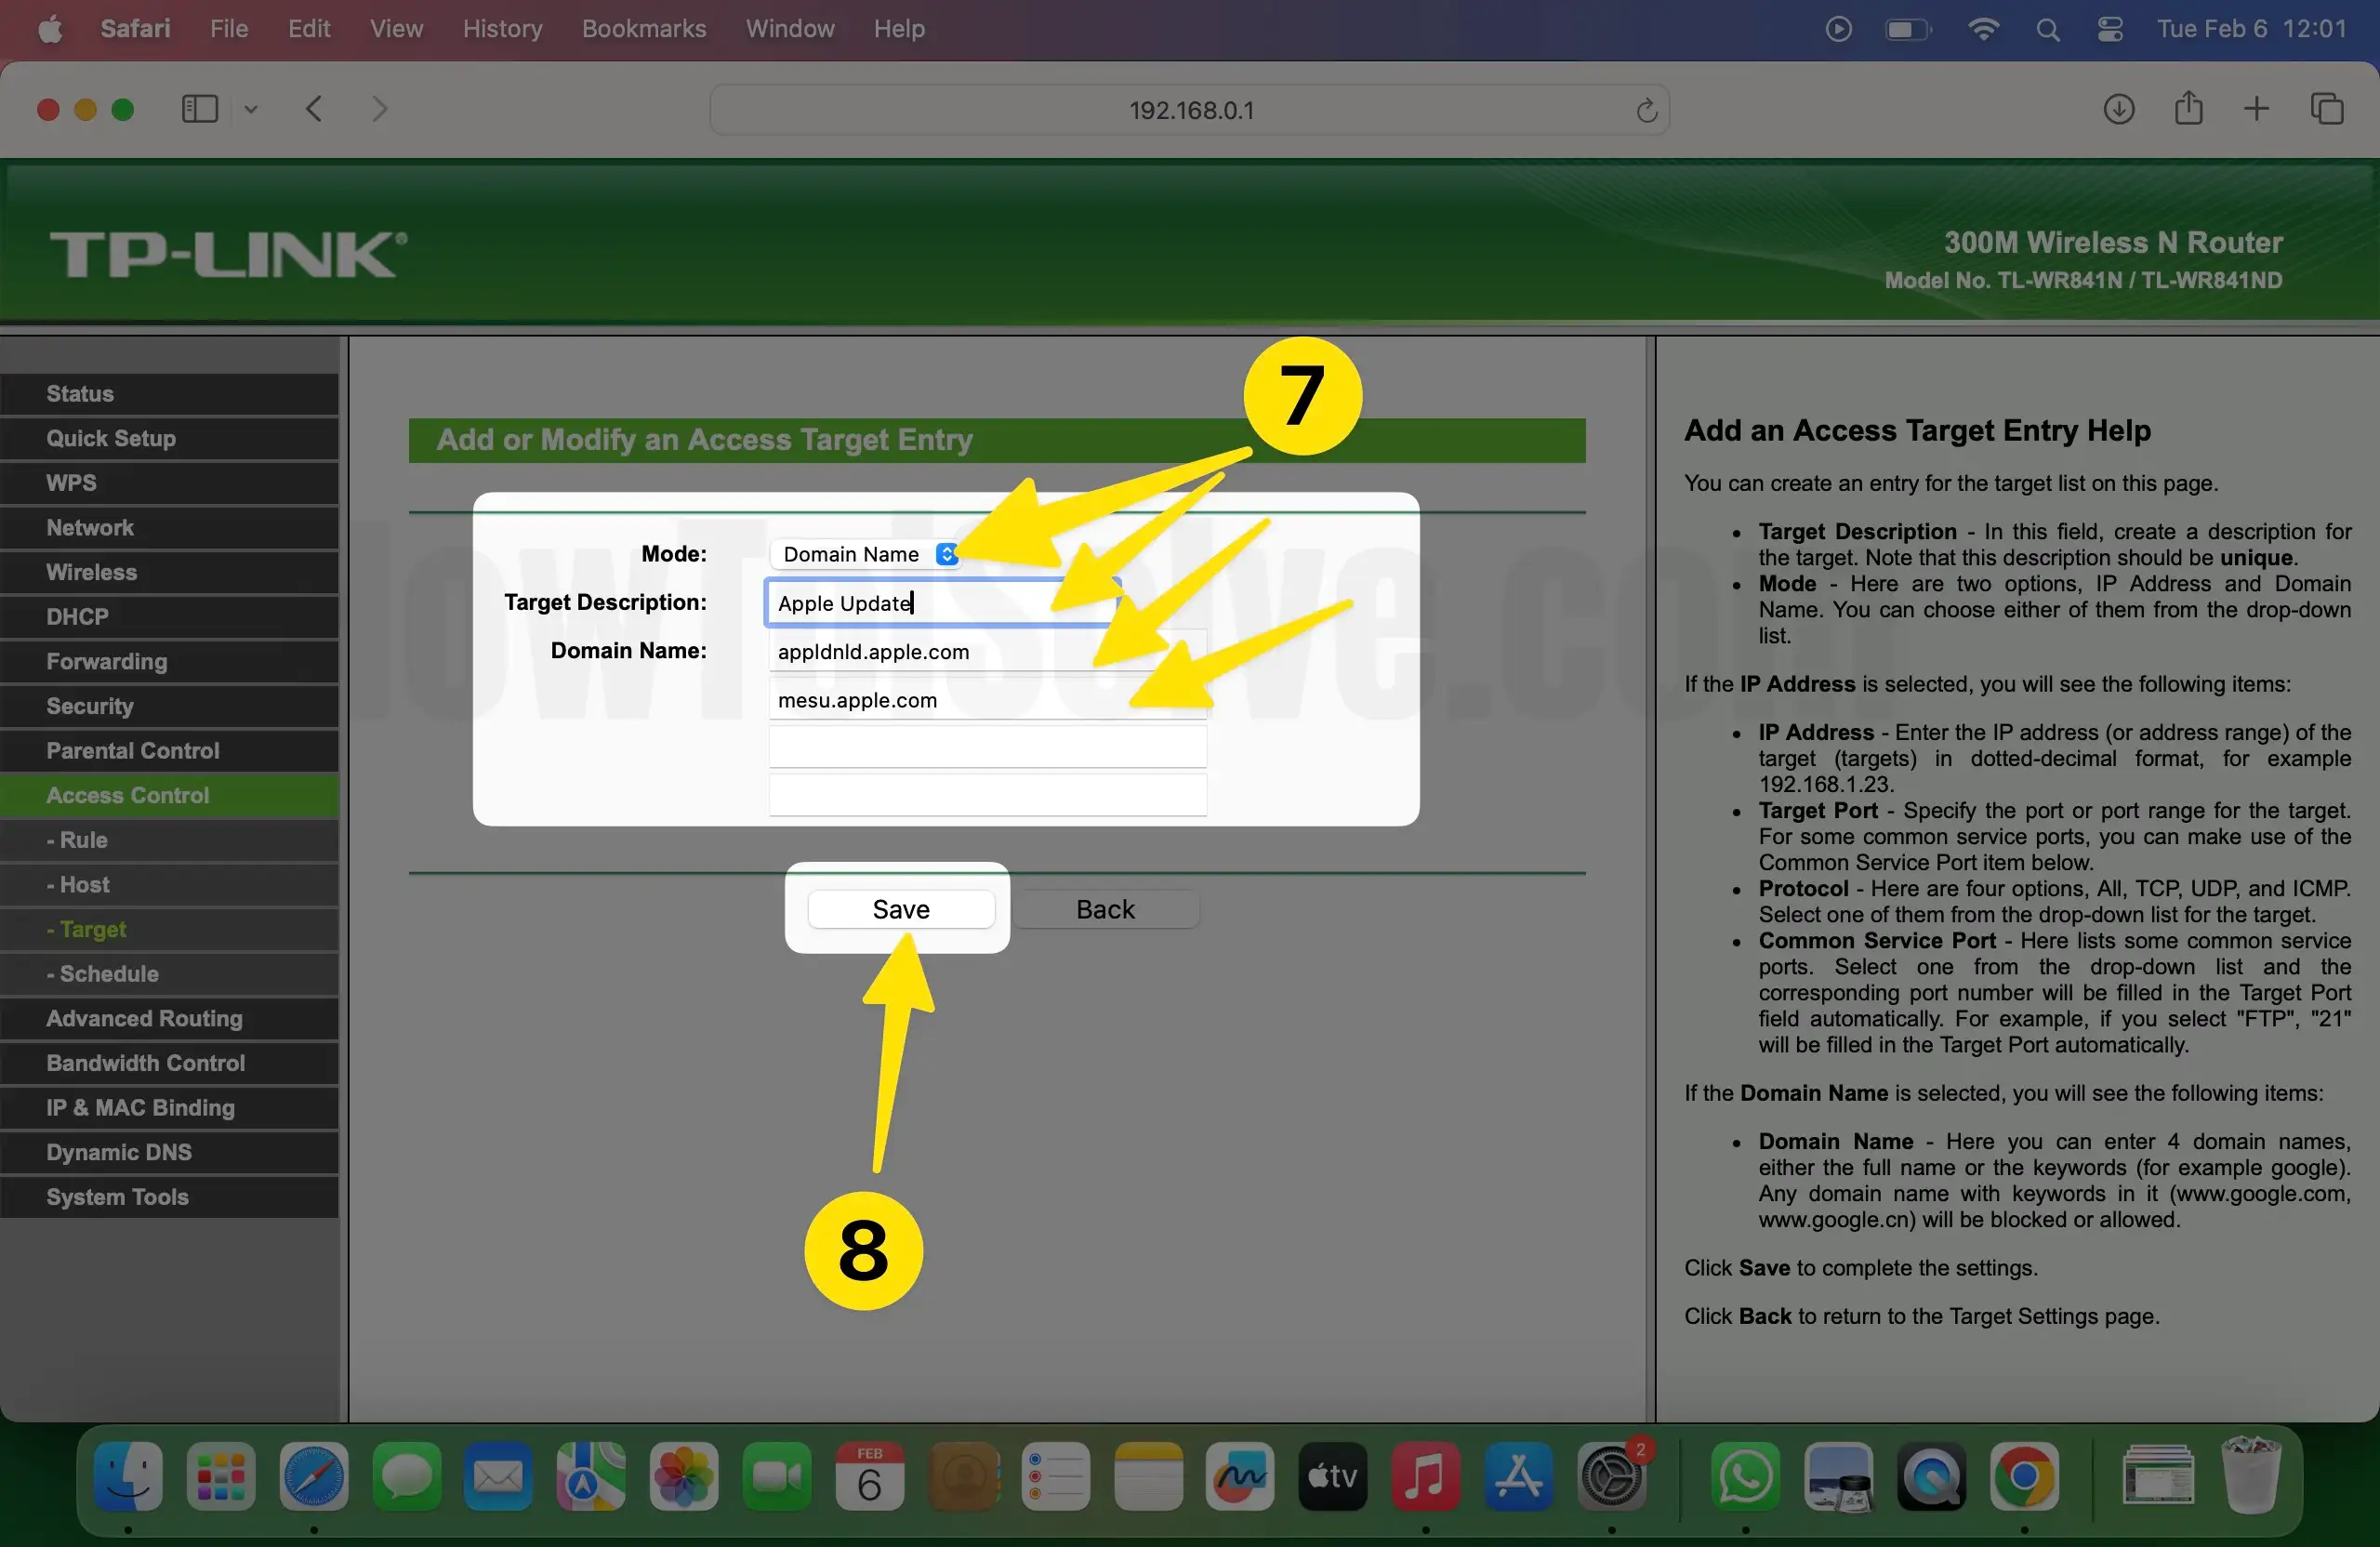2380x1547 pixels.
Task: Open the Bookmarks menu
Action: [643, 29]
